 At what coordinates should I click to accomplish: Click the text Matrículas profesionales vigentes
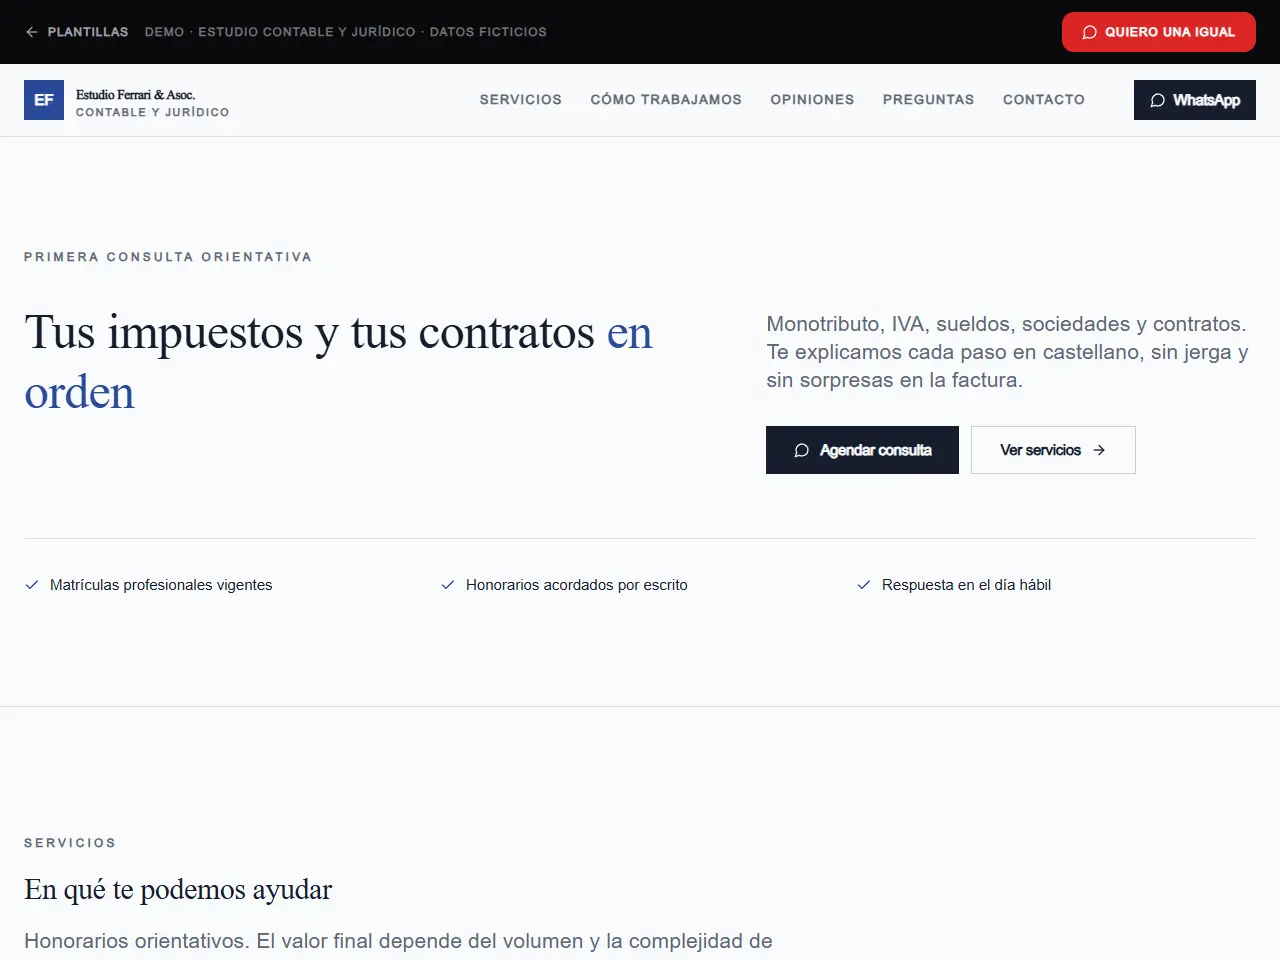point(161,585)
